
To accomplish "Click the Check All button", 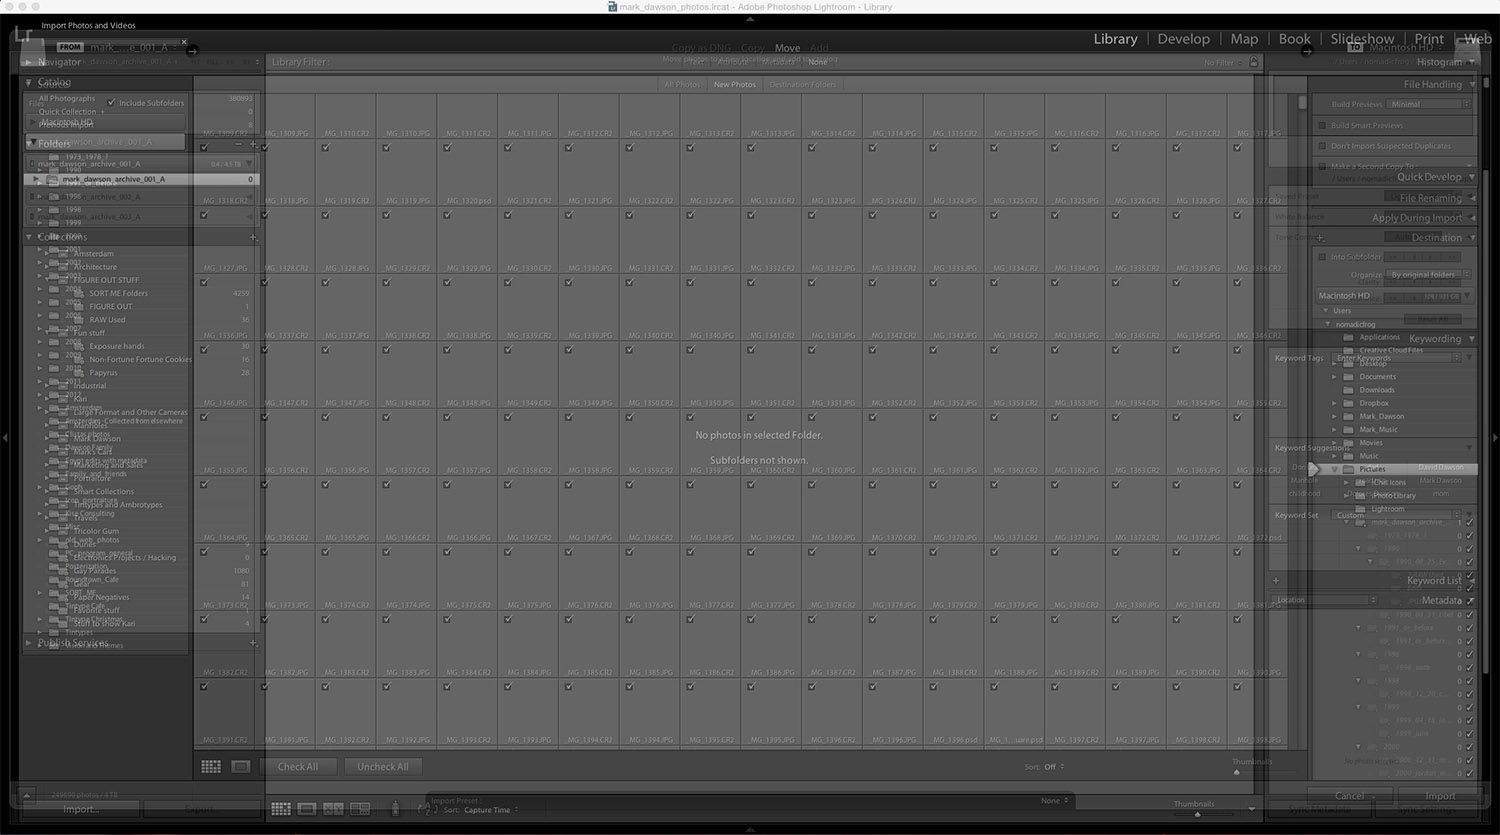I will pyautogui.click(x=298, y=767).
